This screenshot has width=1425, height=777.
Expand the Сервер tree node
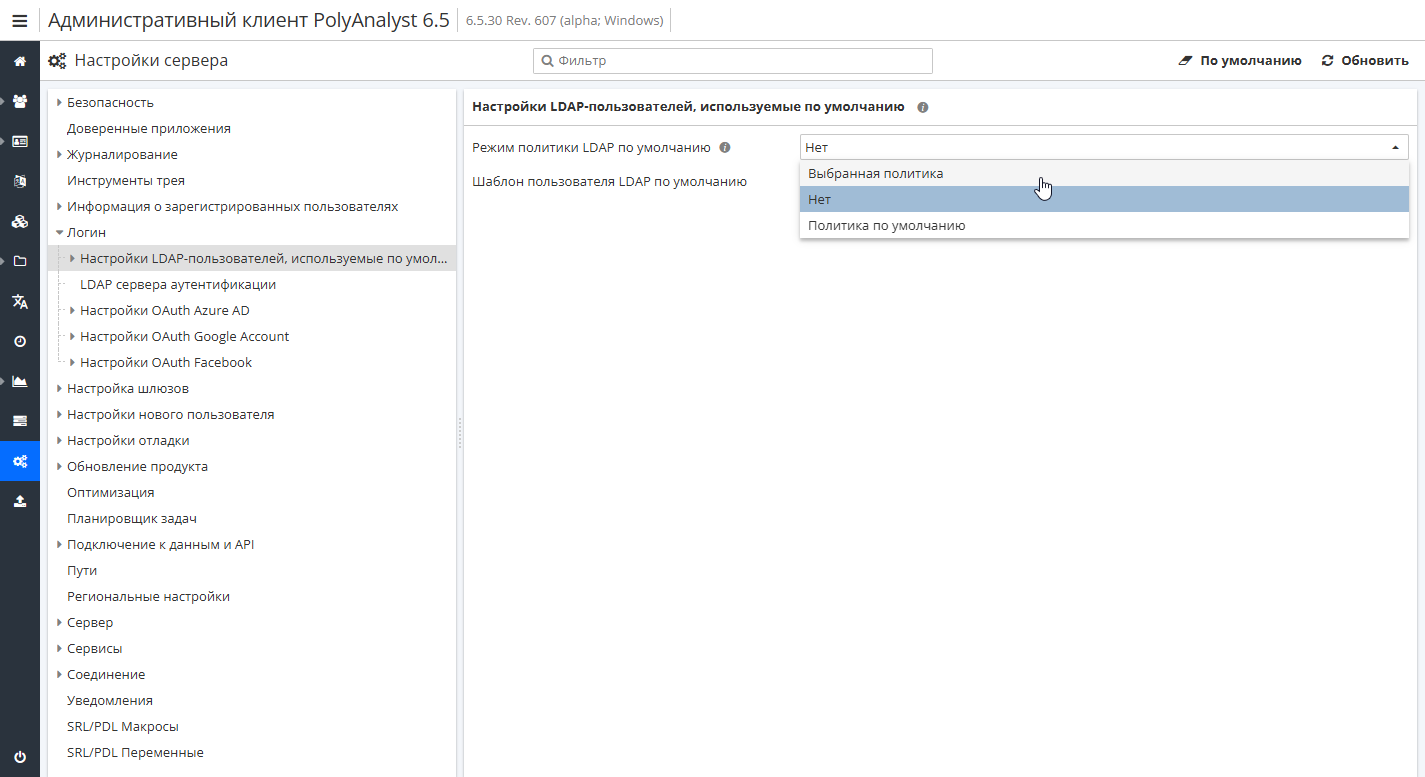(x=59, y=622)
